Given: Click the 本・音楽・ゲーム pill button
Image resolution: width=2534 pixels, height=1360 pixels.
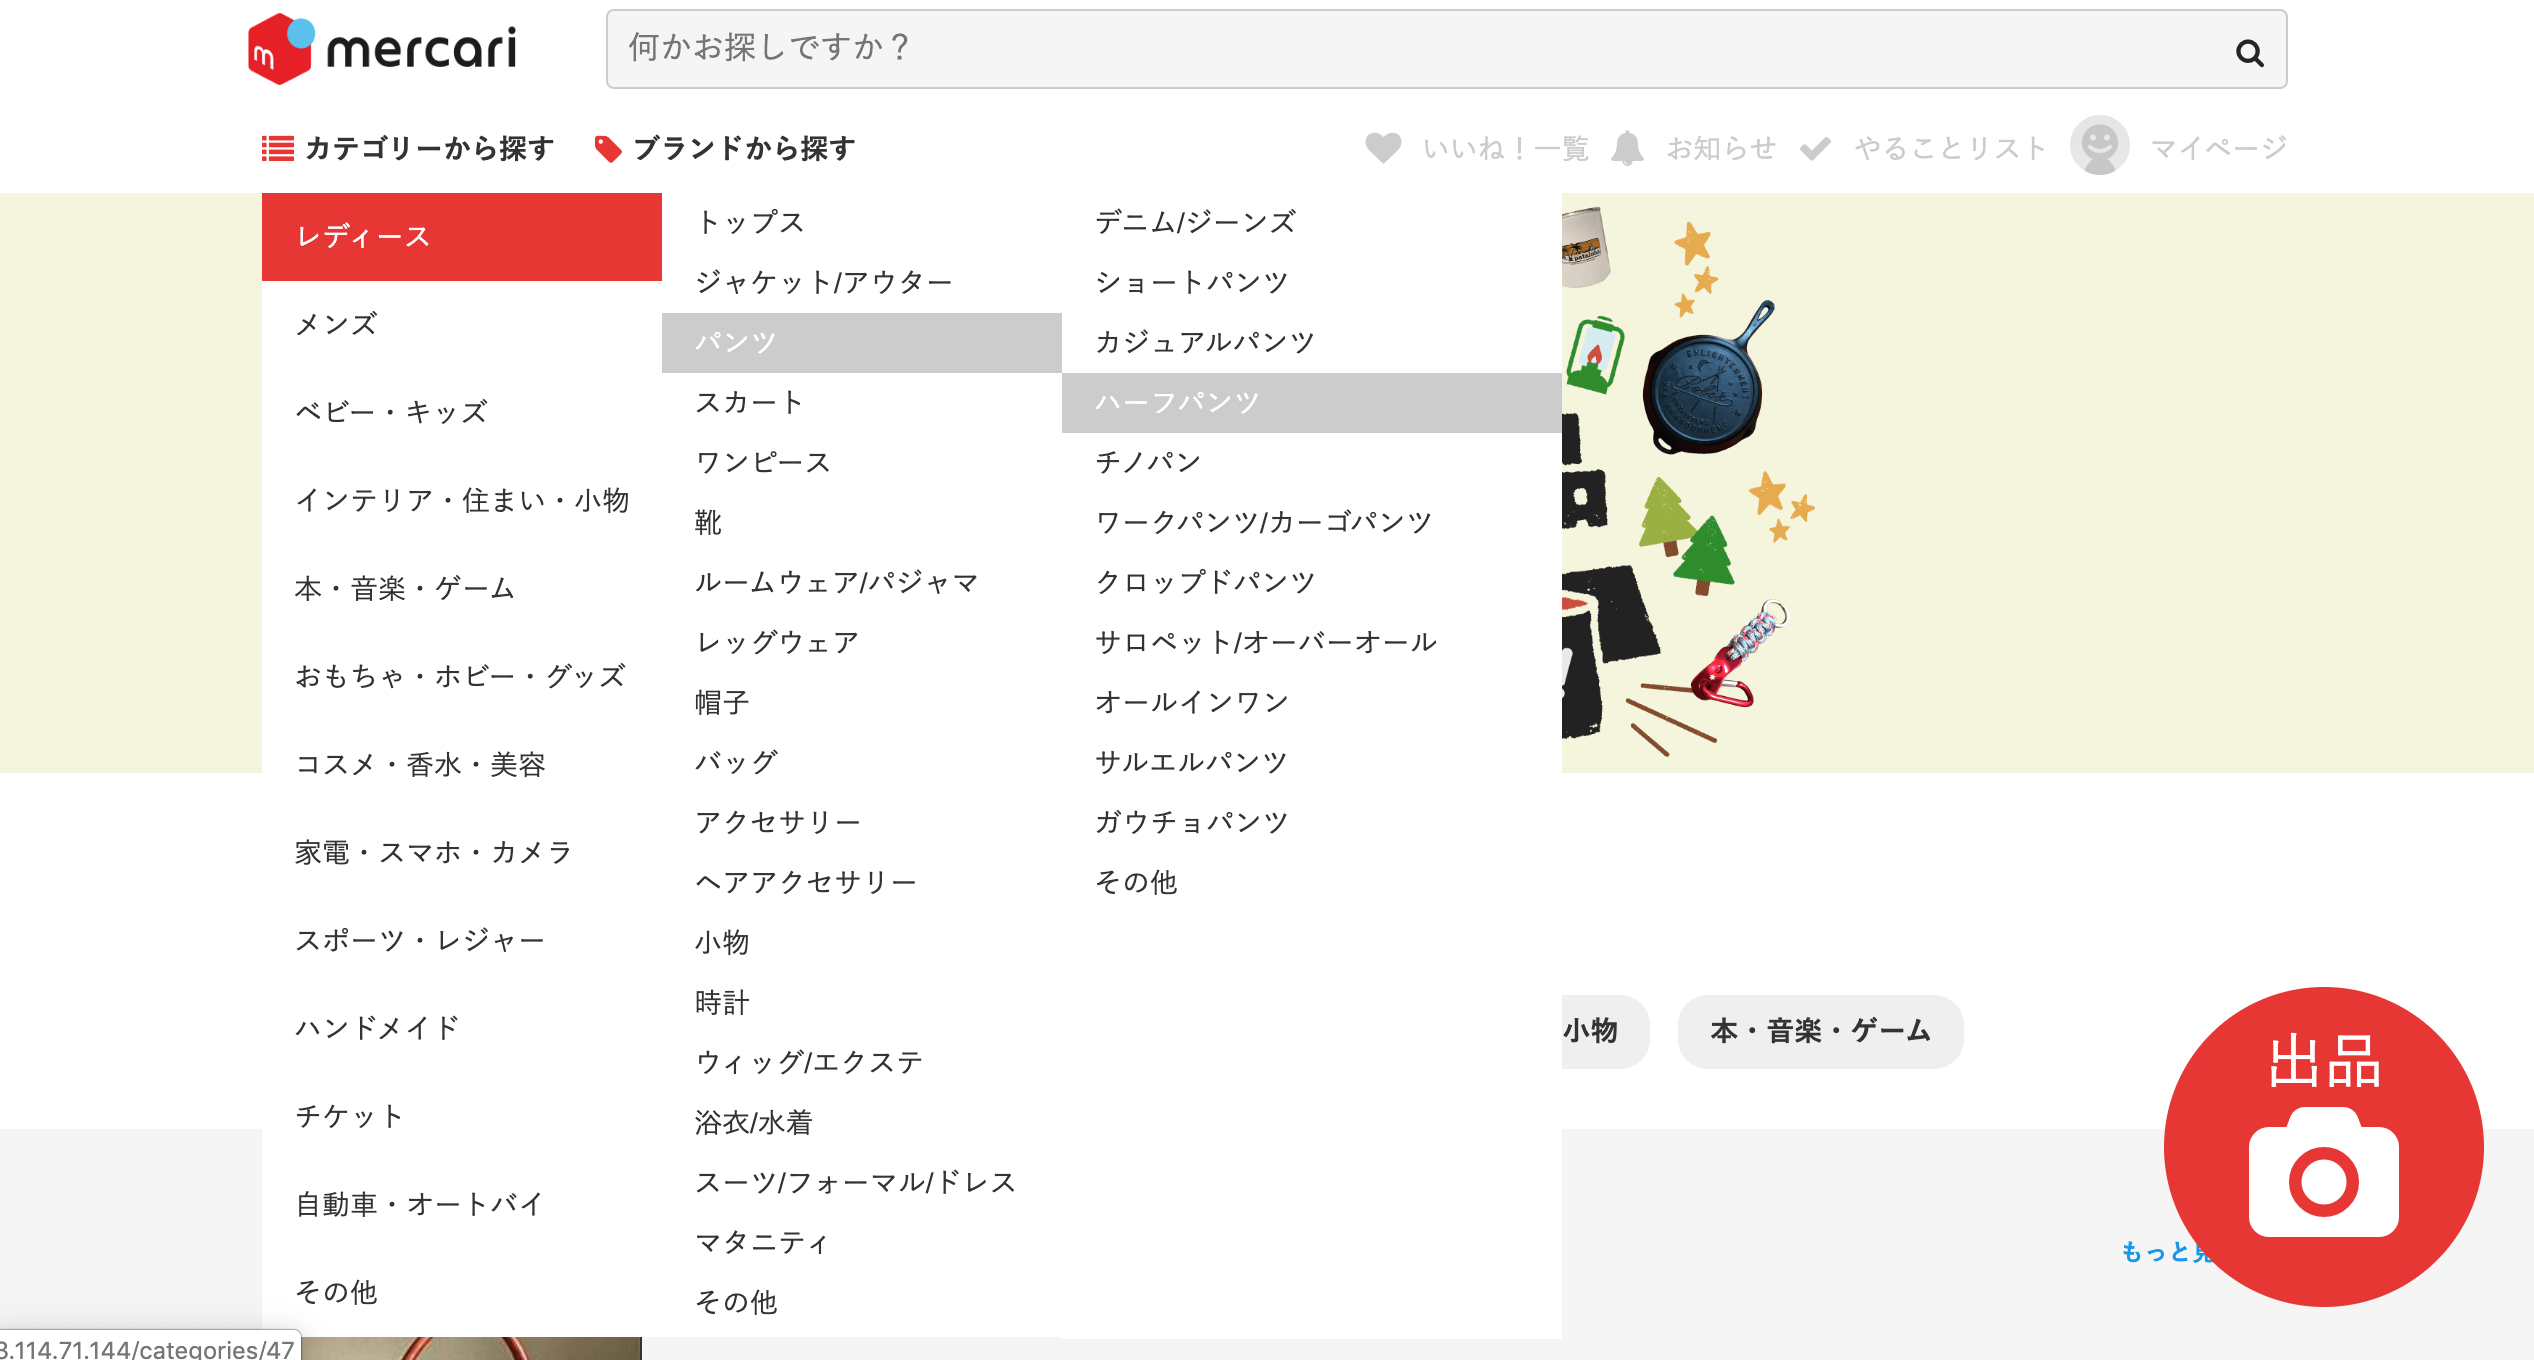Looking at the screenshot, I should point(1820,1031).
